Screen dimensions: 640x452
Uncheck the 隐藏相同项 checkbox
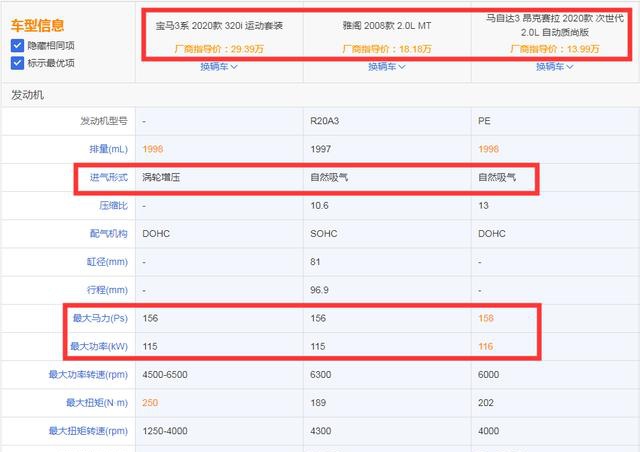[17, 45]
